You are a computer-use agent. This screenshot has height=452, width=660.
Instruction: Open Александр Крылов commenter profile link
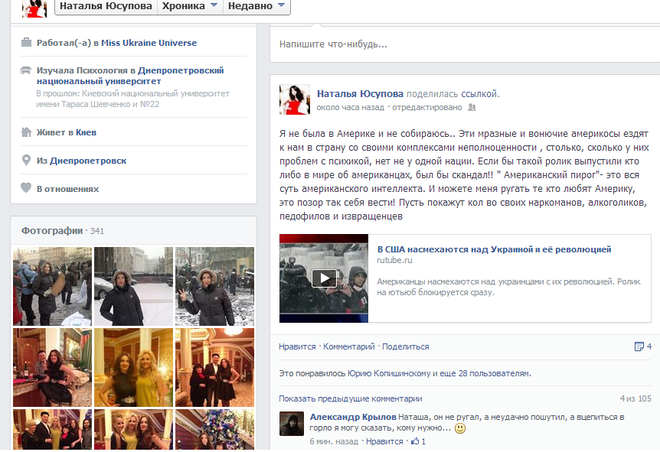[x=353, y=417]
